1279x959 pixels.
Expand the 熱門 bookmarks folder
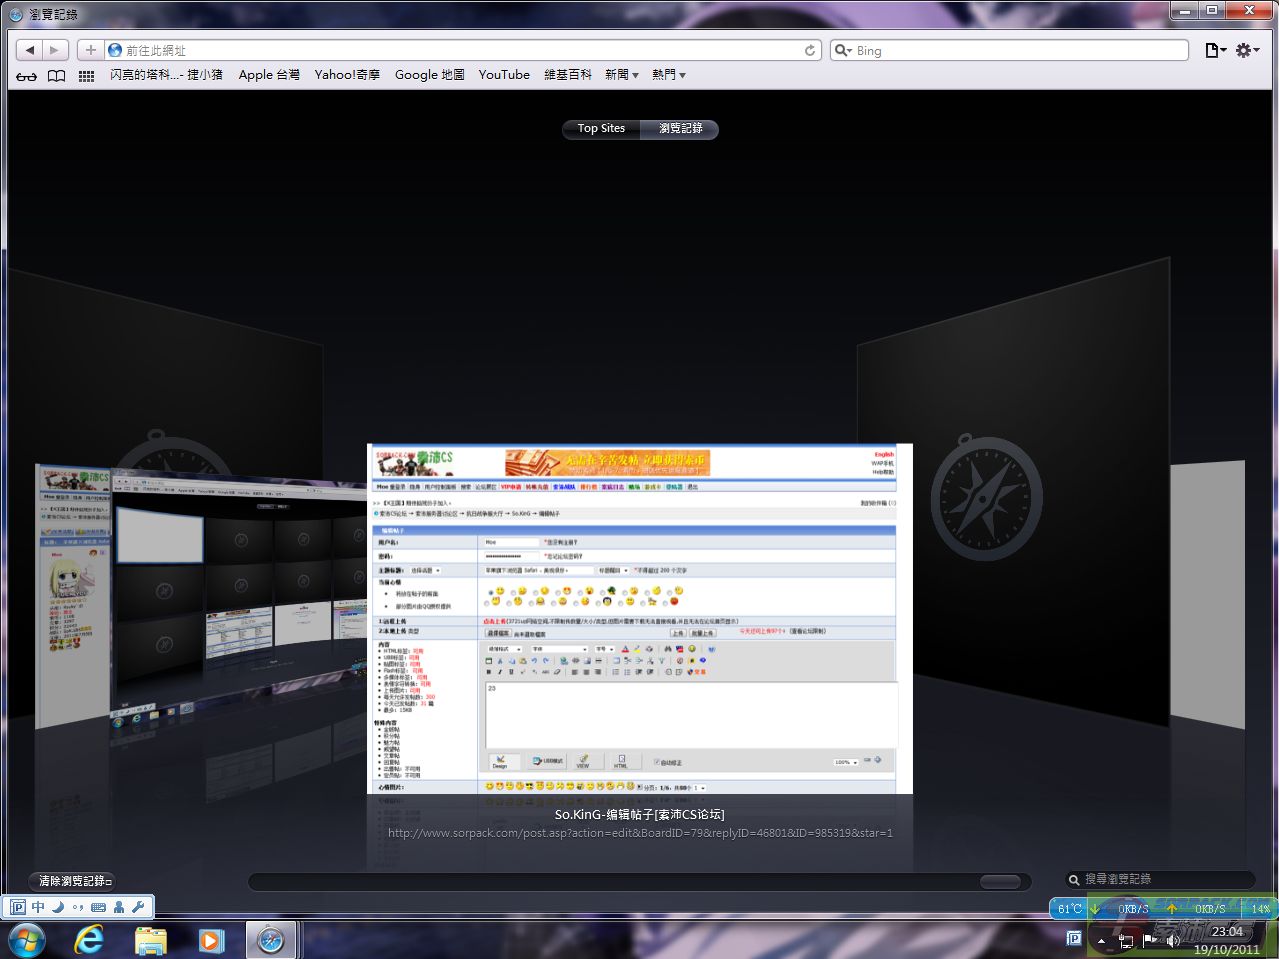coord(668,75)
